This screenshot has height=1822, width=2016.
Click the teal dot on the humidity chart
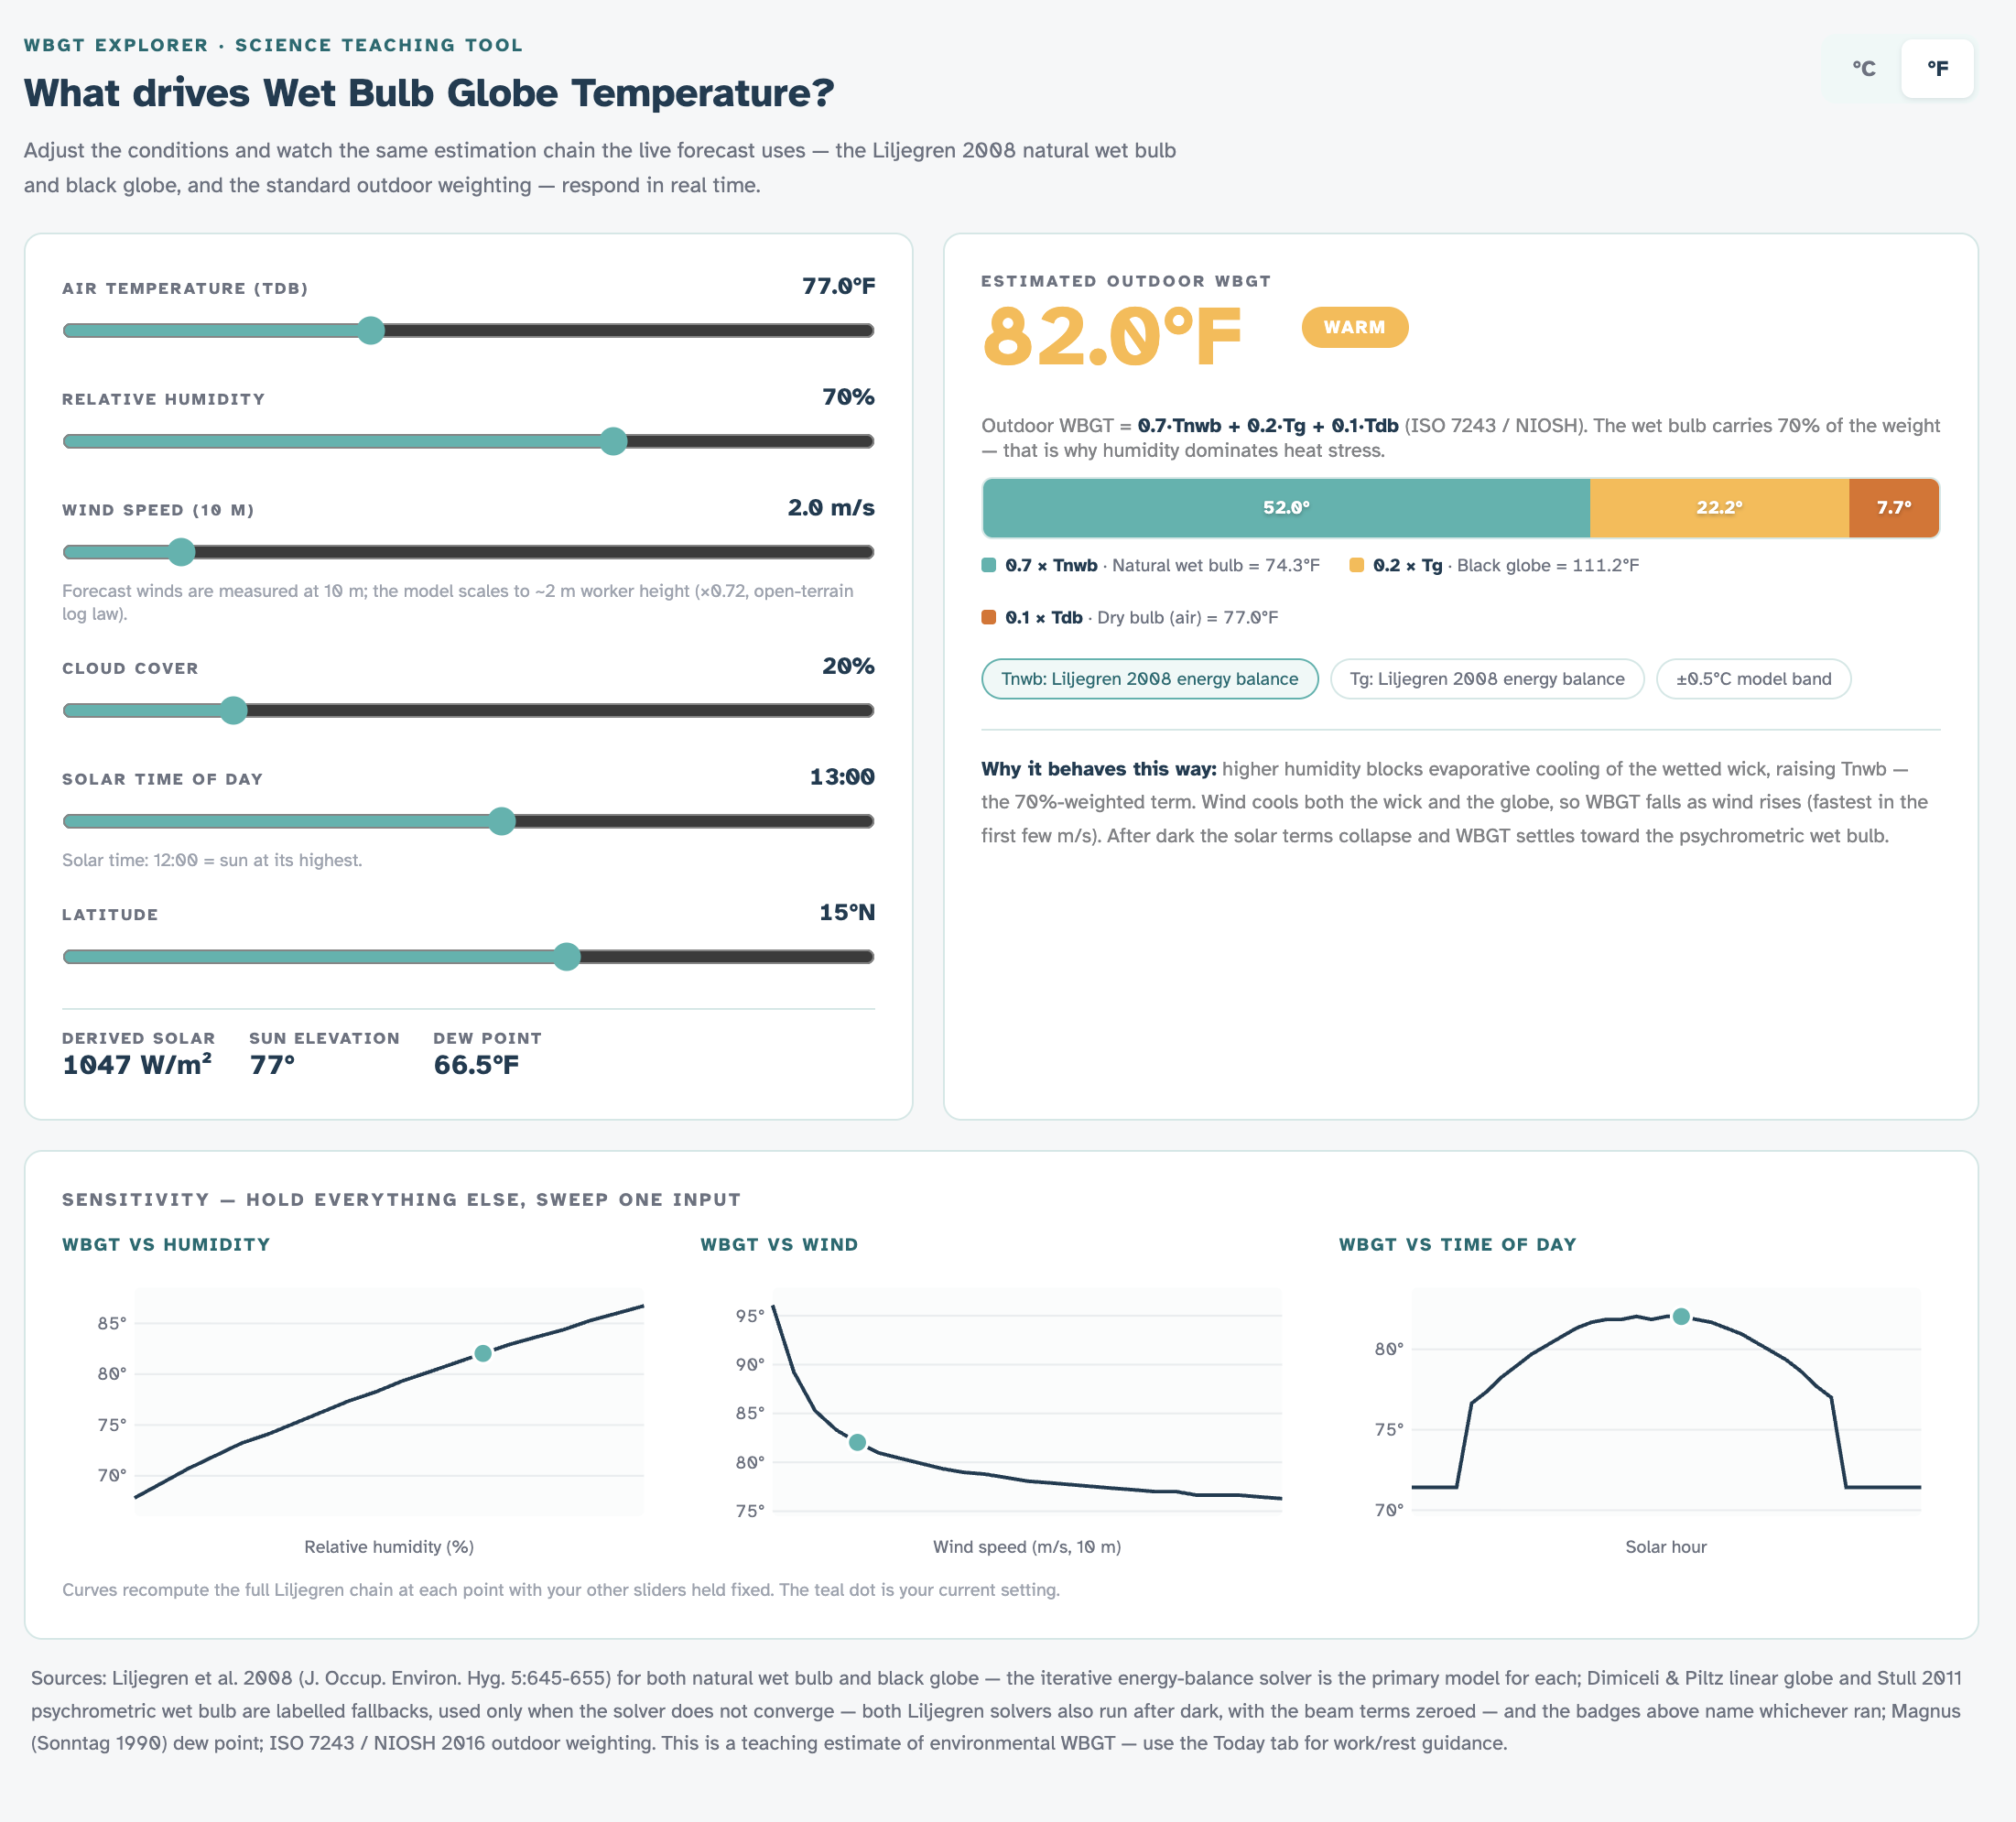coord(483,1353)
